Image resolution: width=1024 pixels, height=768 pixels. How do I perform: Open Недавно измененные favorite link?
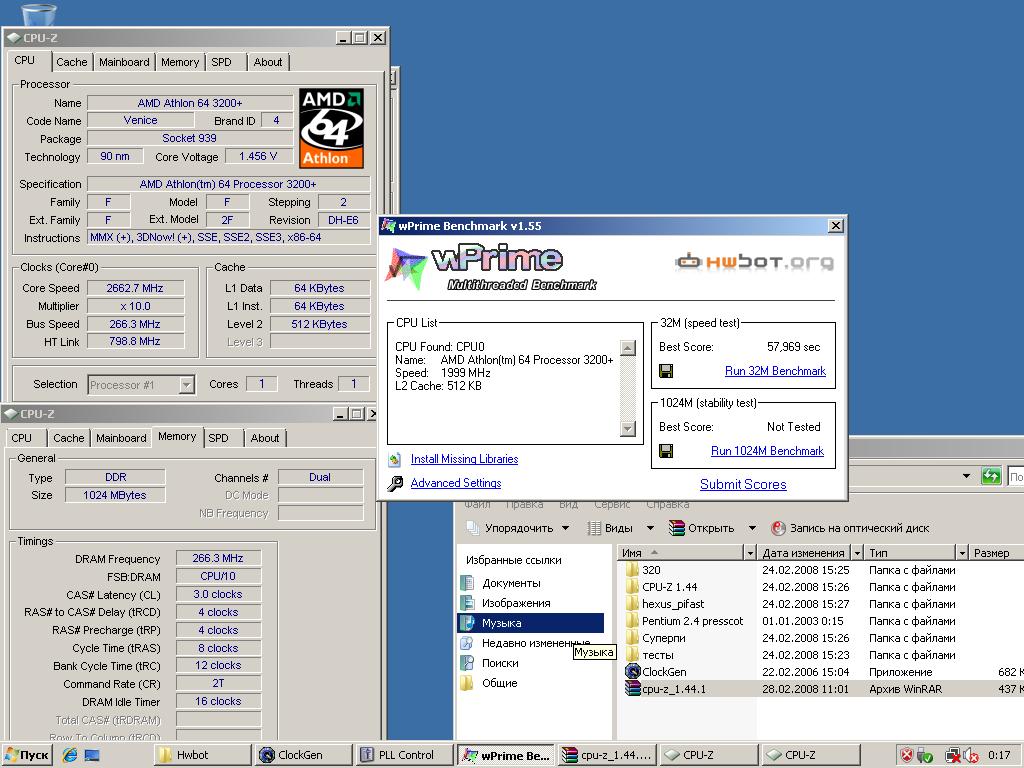click(x=536, y=643)
